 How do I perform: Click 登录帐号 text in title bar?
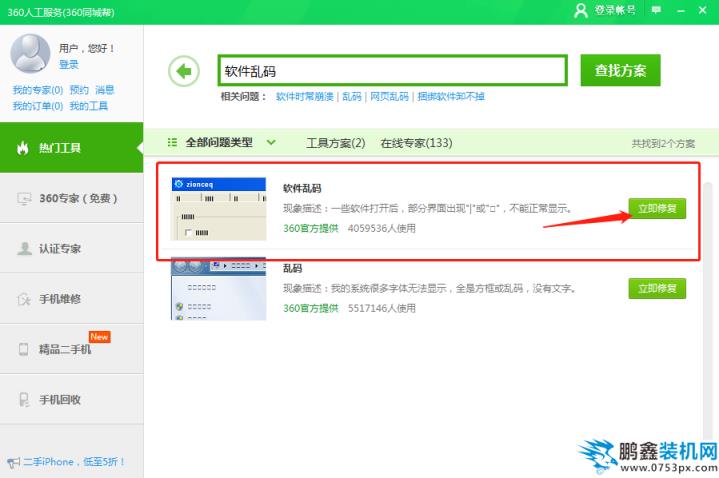click(615, 10)
